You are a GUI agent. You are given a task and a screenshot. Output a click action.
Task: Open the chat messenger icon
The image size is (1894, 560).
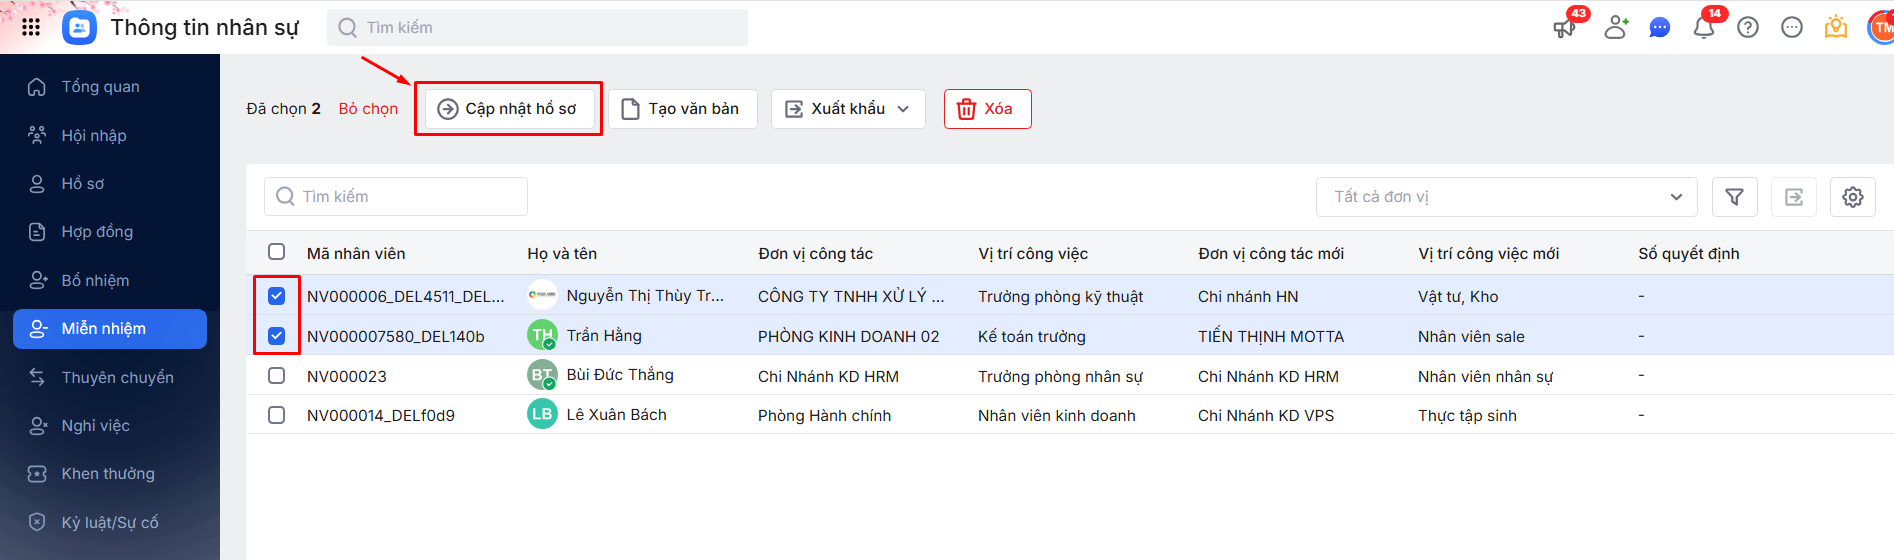(x=1660, y=28)
